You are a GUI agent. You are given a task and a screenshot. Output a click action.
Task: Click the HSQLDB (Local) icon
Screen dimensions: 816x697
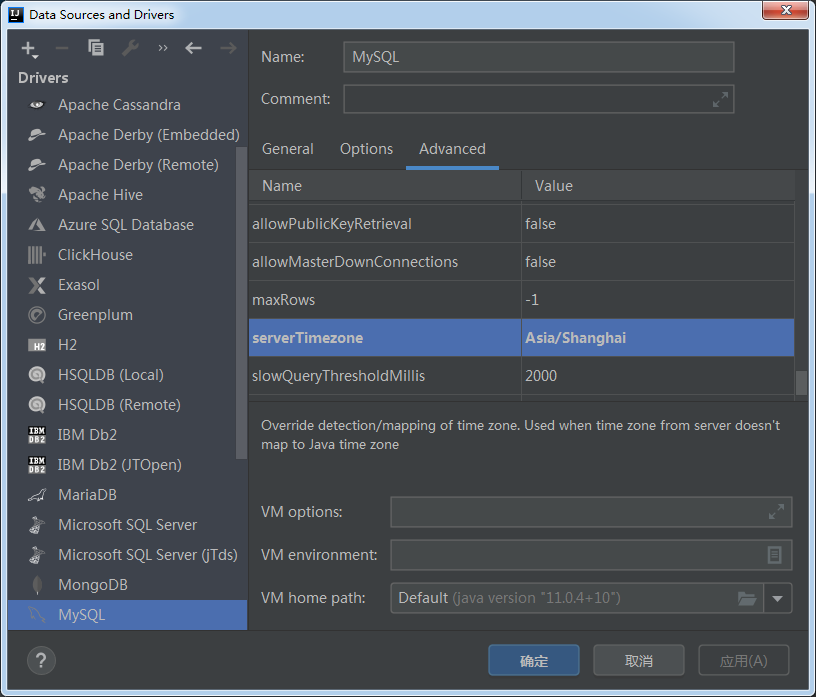pos(37,375)
